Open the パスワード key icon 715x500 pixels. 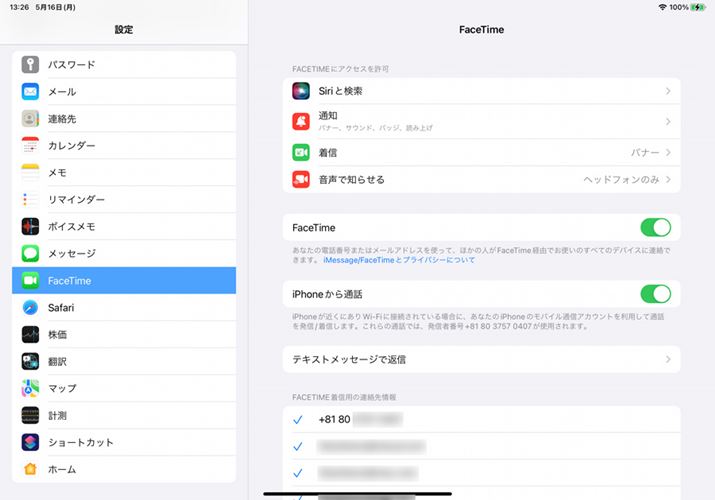tap(30, 65)
